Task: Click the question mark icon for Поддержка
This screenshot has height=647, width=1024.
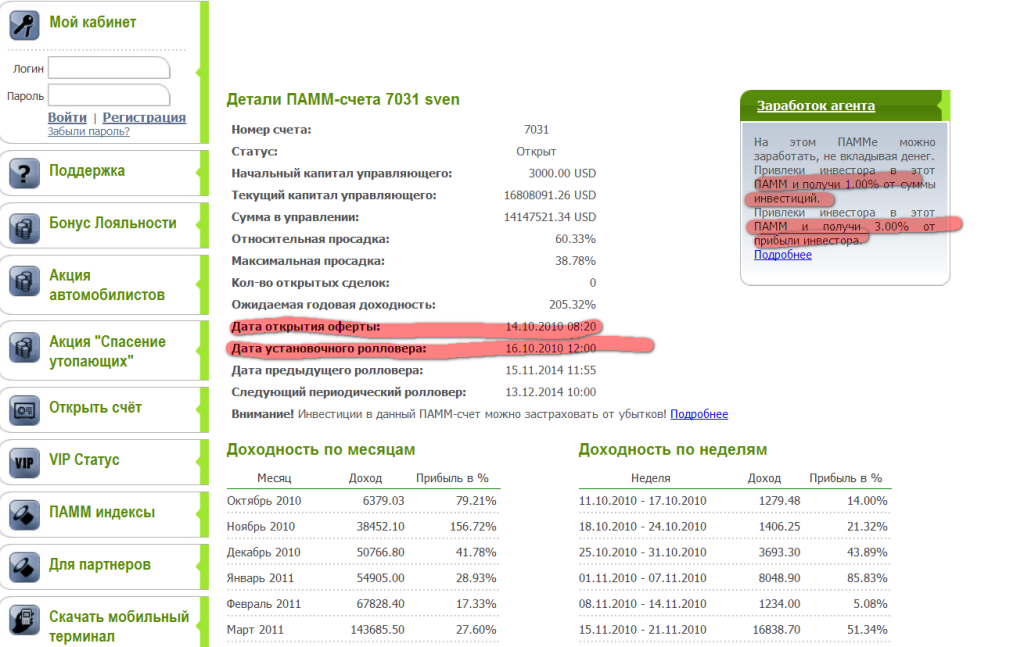Action: coord(24,174)
